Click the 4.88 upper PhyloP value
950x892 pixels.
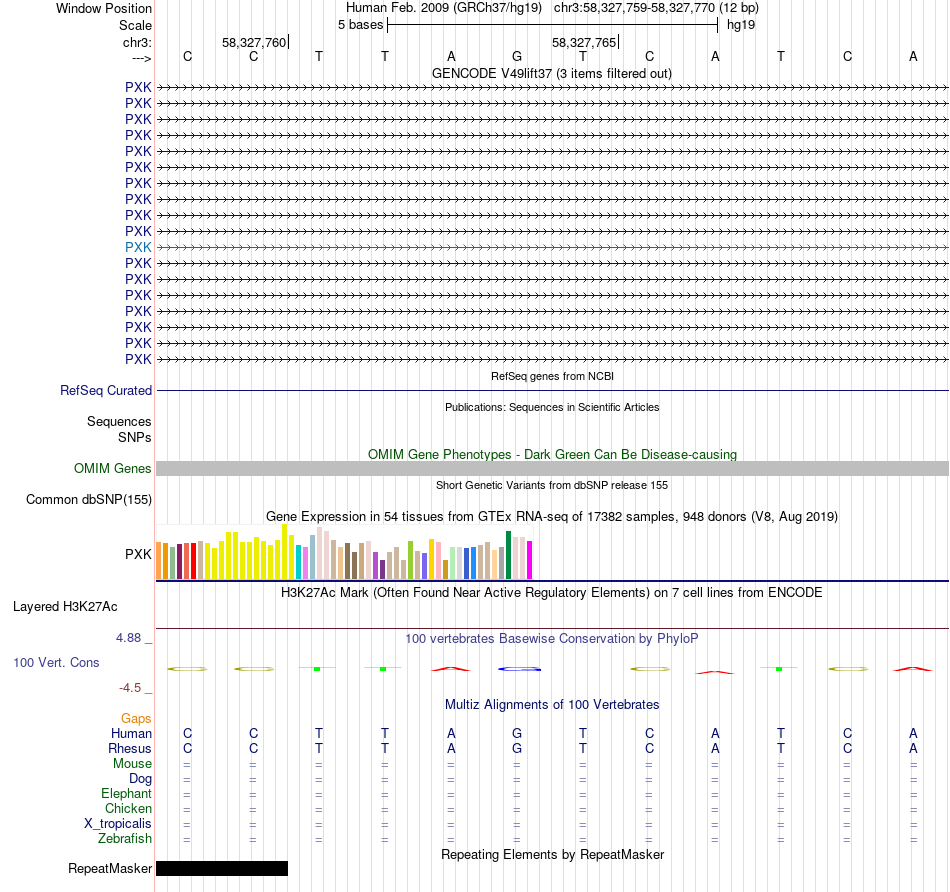[128, 638]
